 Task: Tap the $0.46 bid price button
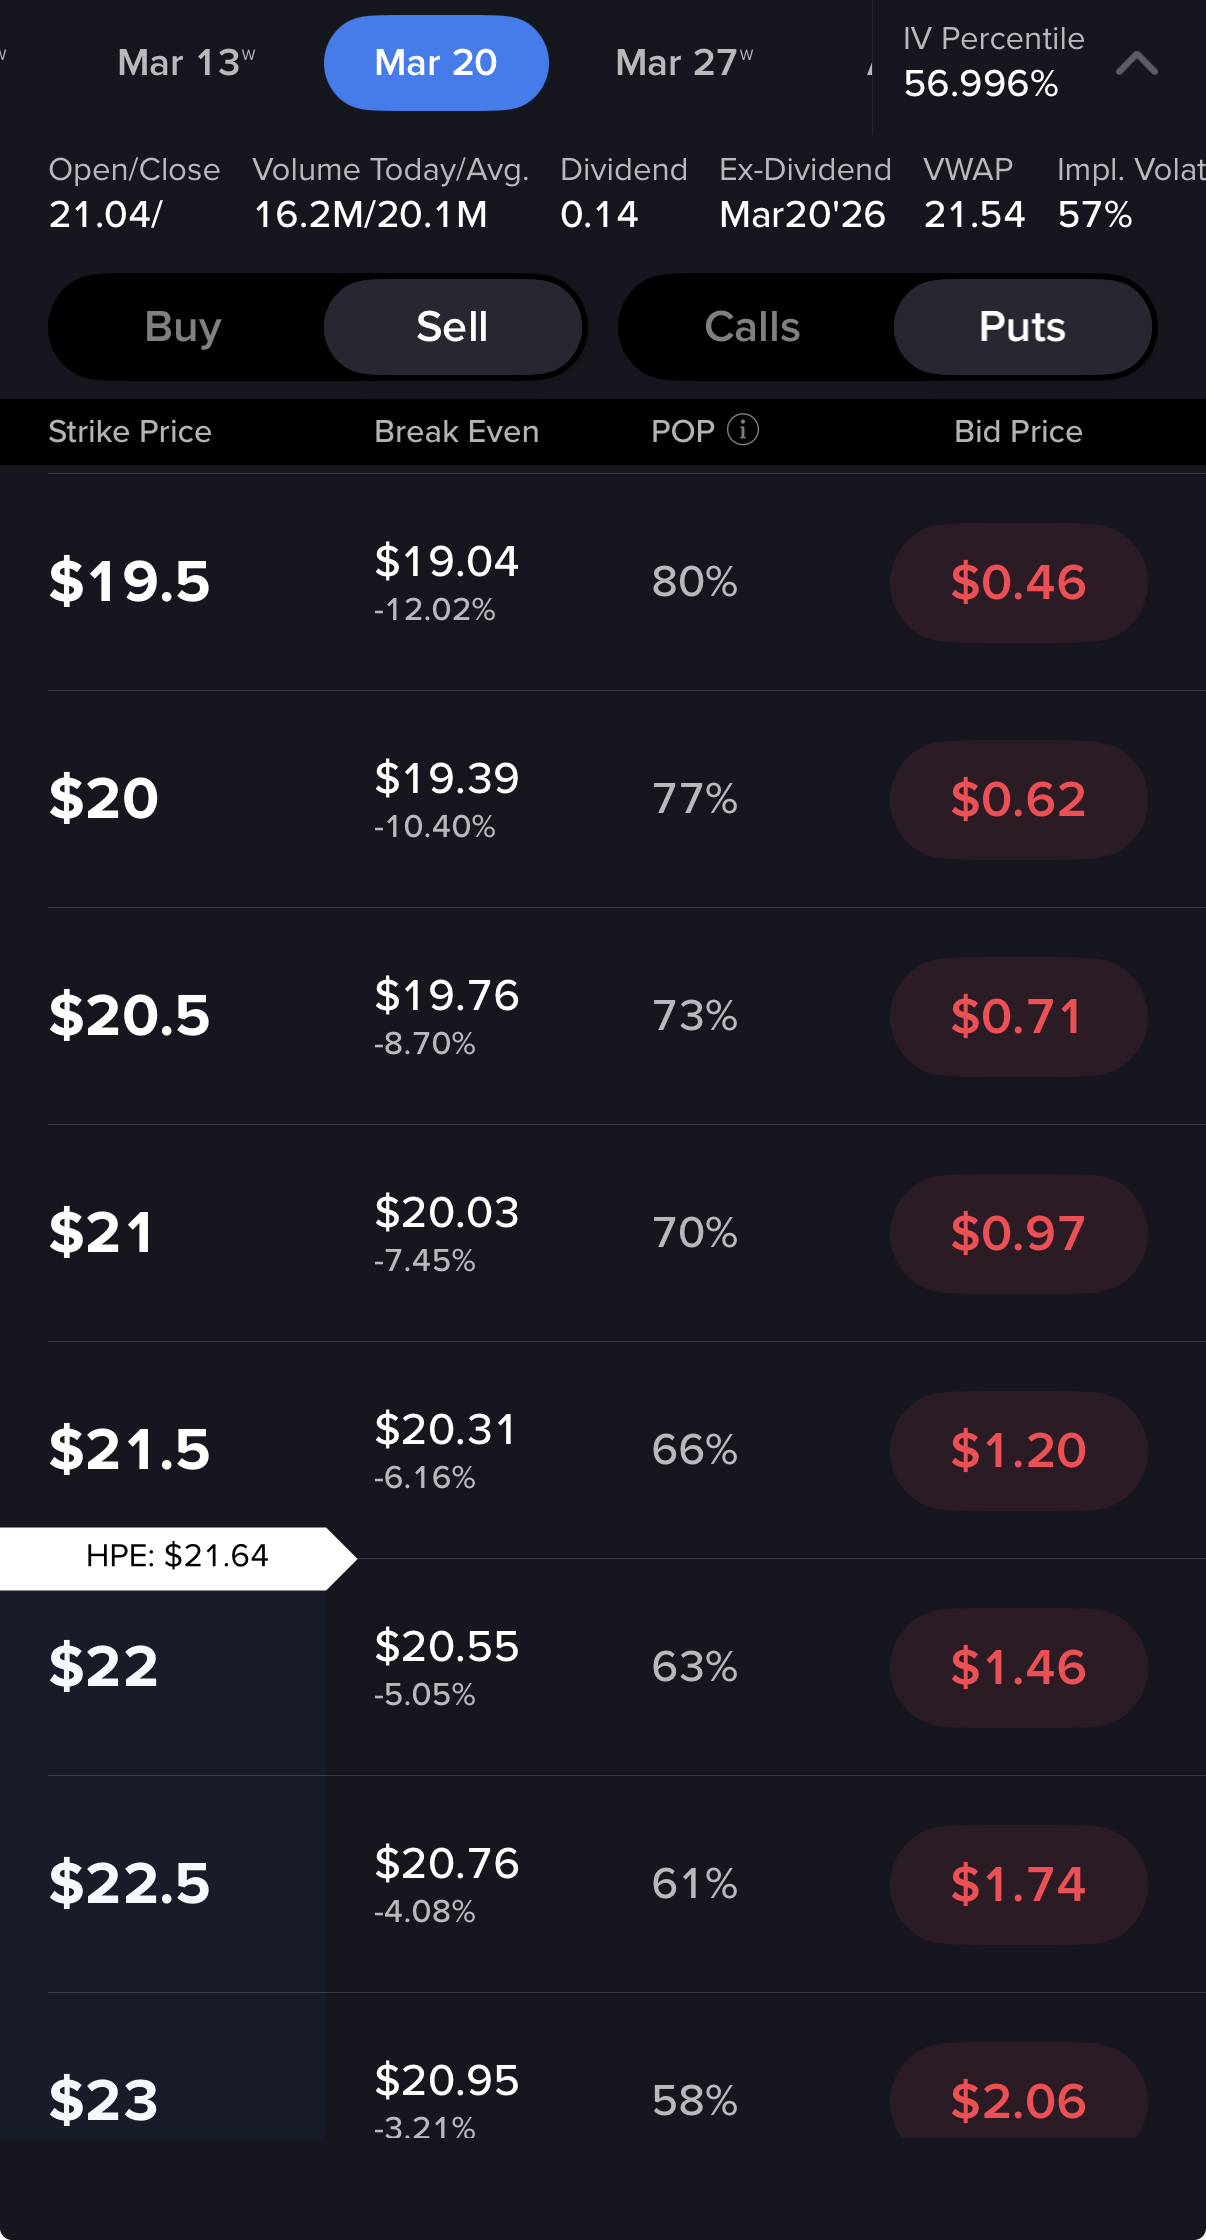pyautogui.click(x=1018, y=583)
